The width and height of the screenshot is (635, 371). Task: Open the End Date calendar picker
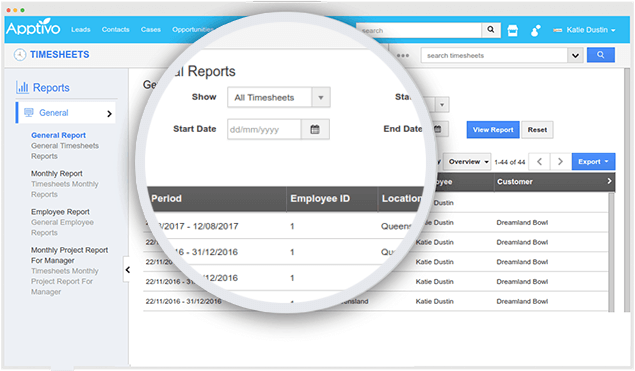(x=437, y=129)
